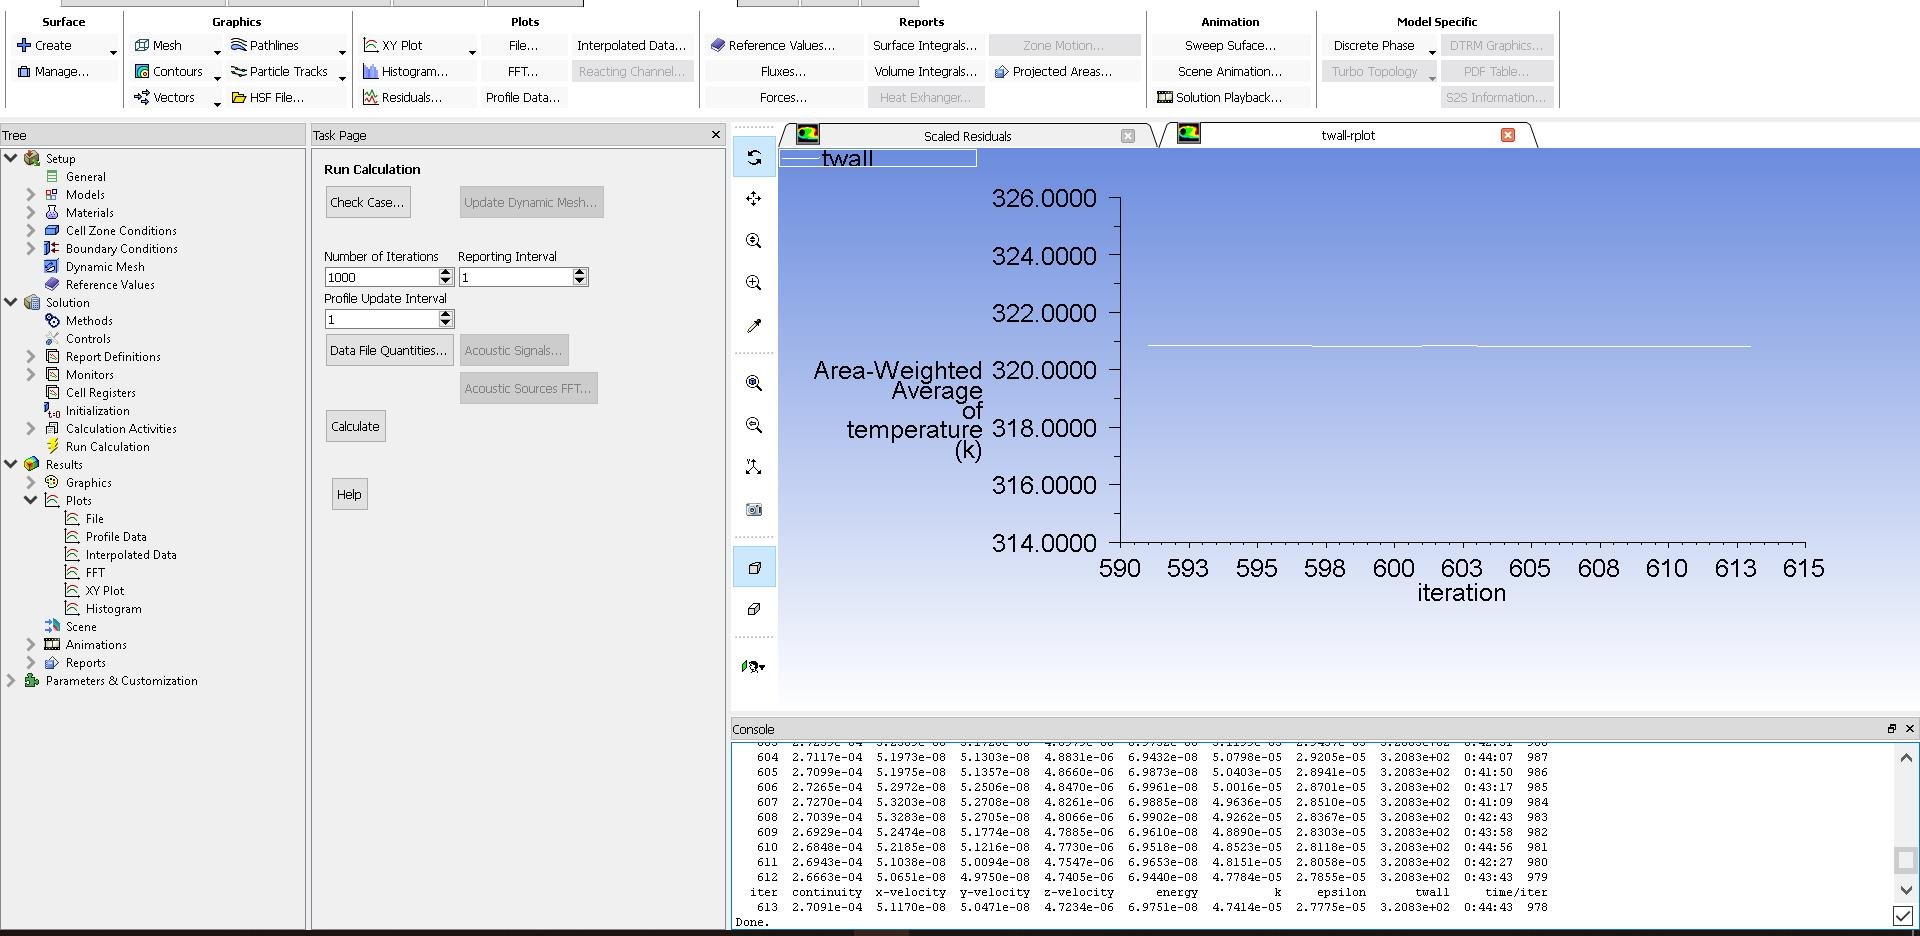Click the zoom out magnifier icon
1920x936 pixels.
tap(754, 425)
